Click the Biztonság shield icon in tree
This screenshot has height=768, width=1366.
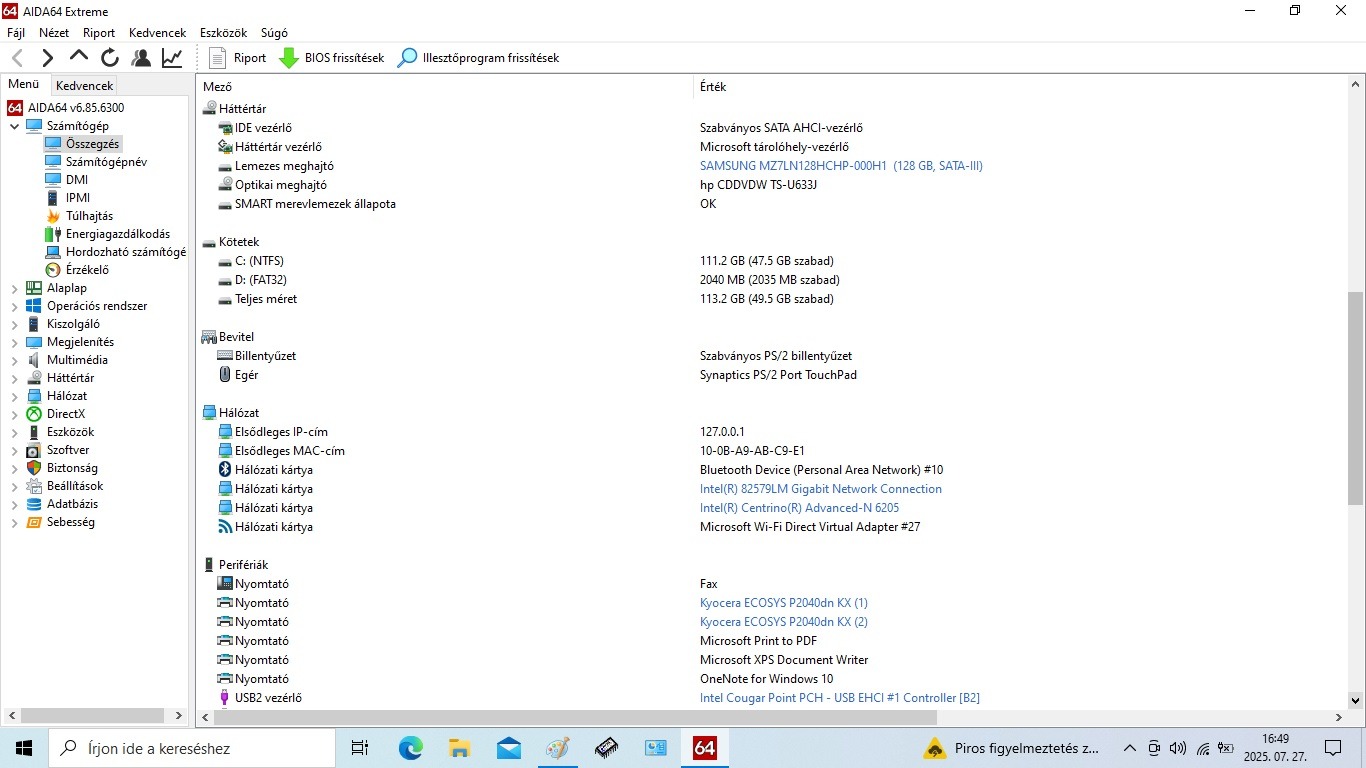34,468
